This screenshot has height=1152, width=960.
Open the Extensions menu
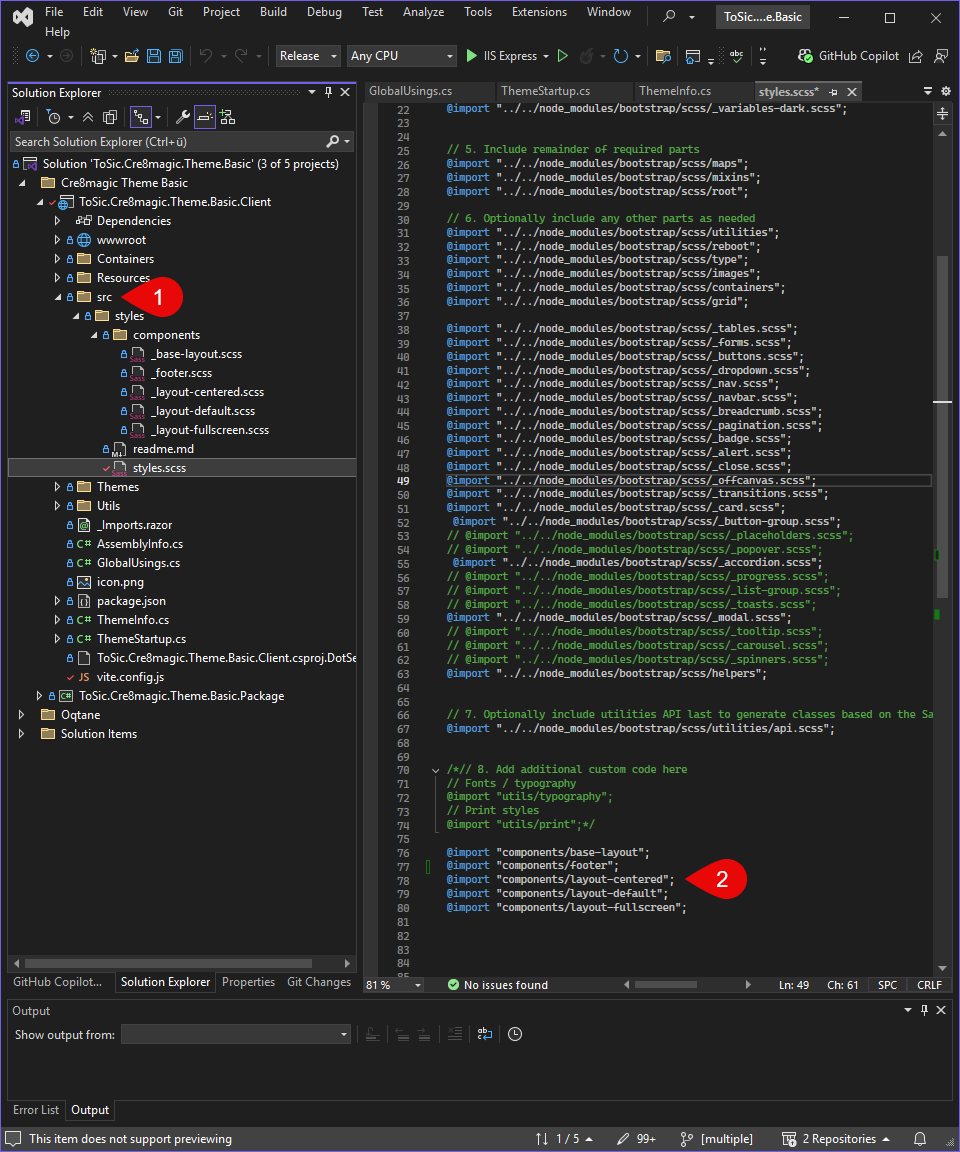tap(539, 12)
